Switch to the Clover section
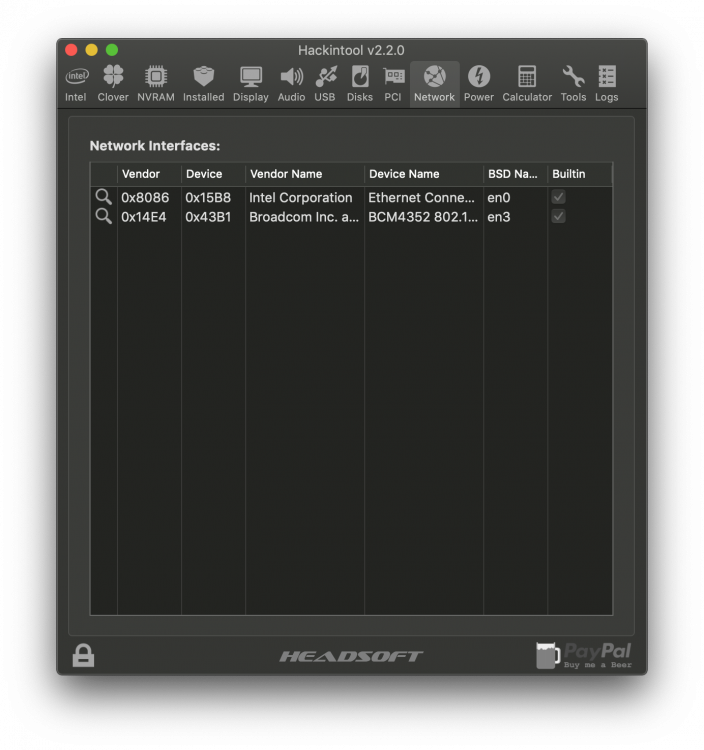This screenshot has width=704, height=750. (x=113, y=84)
